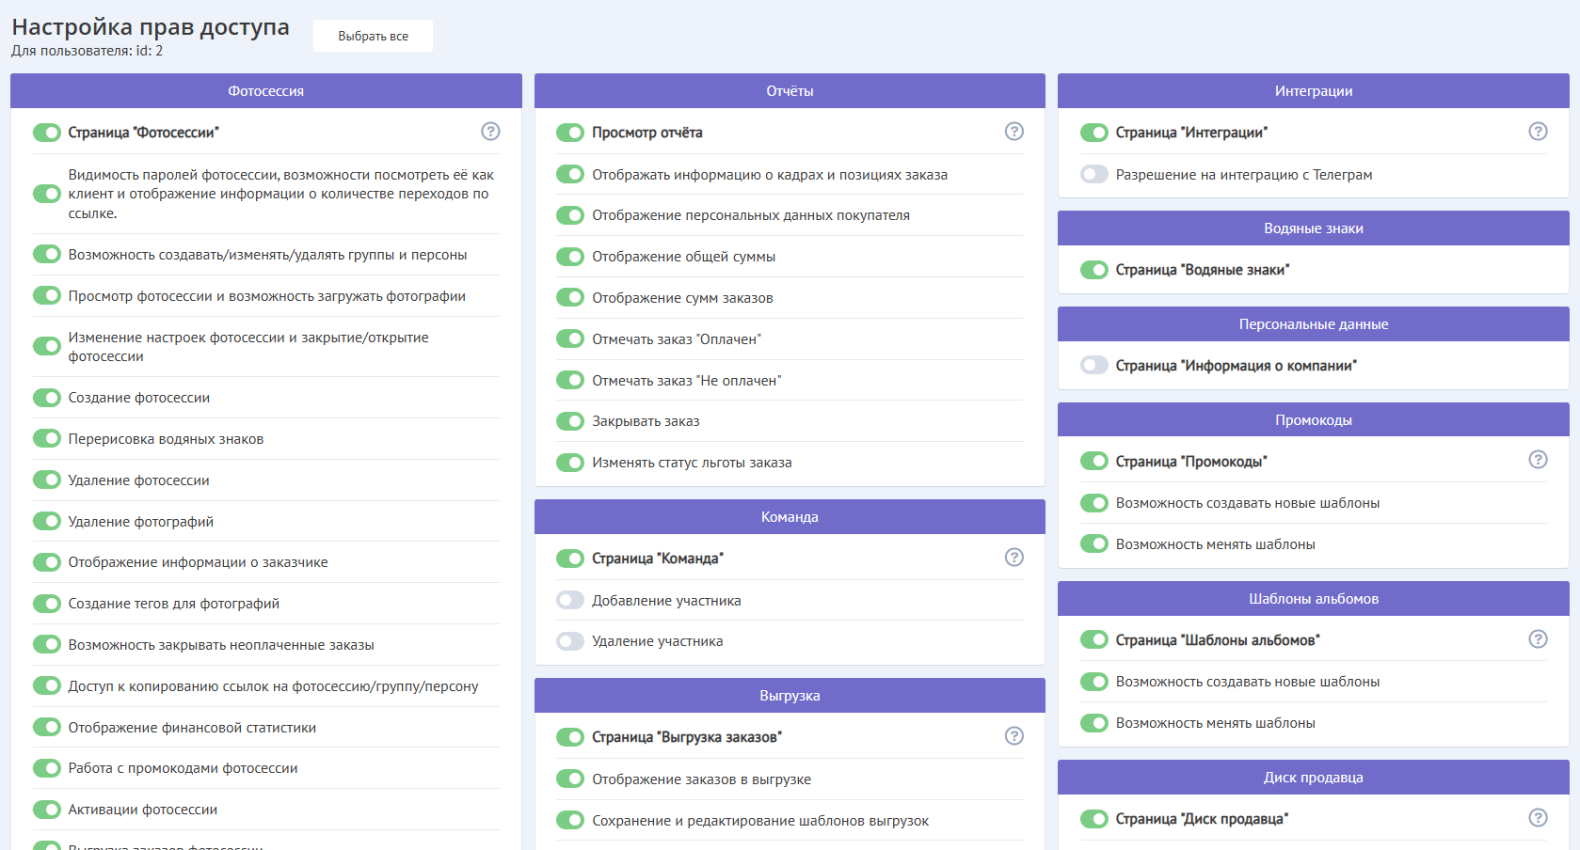
Task: Open help for Страница "Шаблоны альбомов"
Action: click(1538, 639)
